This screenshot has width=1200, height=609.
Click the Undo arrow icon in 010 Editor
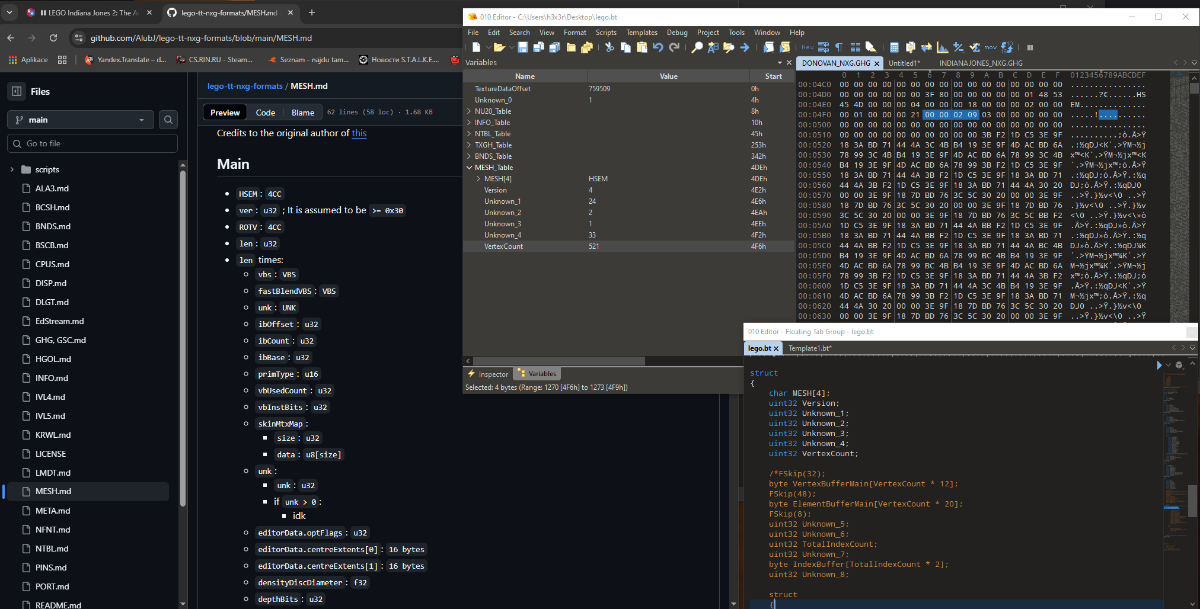[x=657, y=47]
